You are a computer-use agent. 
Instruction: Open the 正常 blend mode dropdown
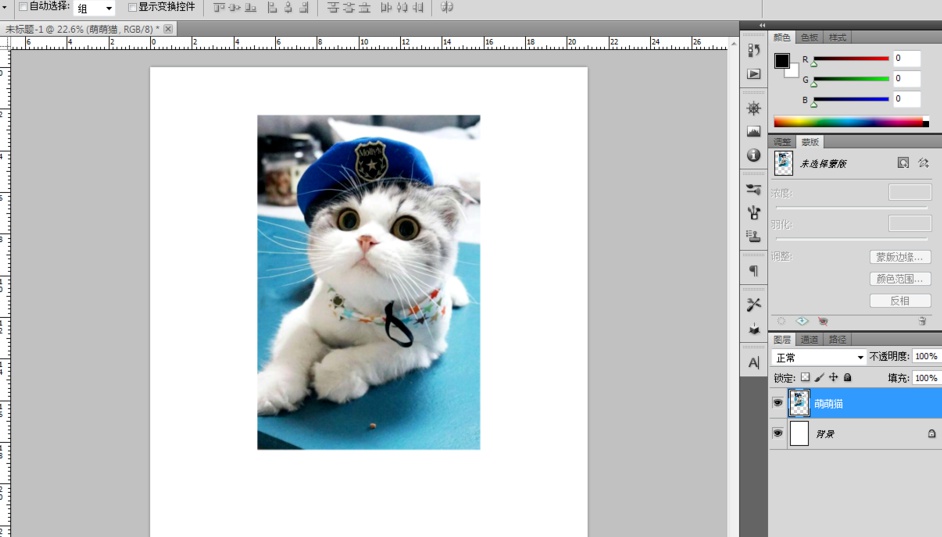818,357
